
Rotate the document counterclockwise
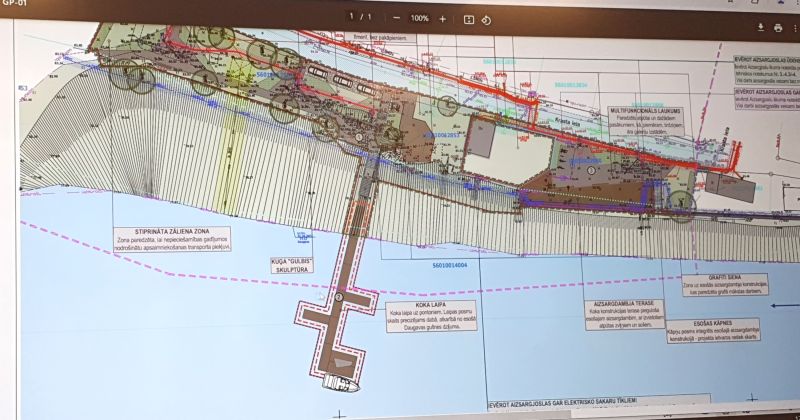click(x=487, y=19)
